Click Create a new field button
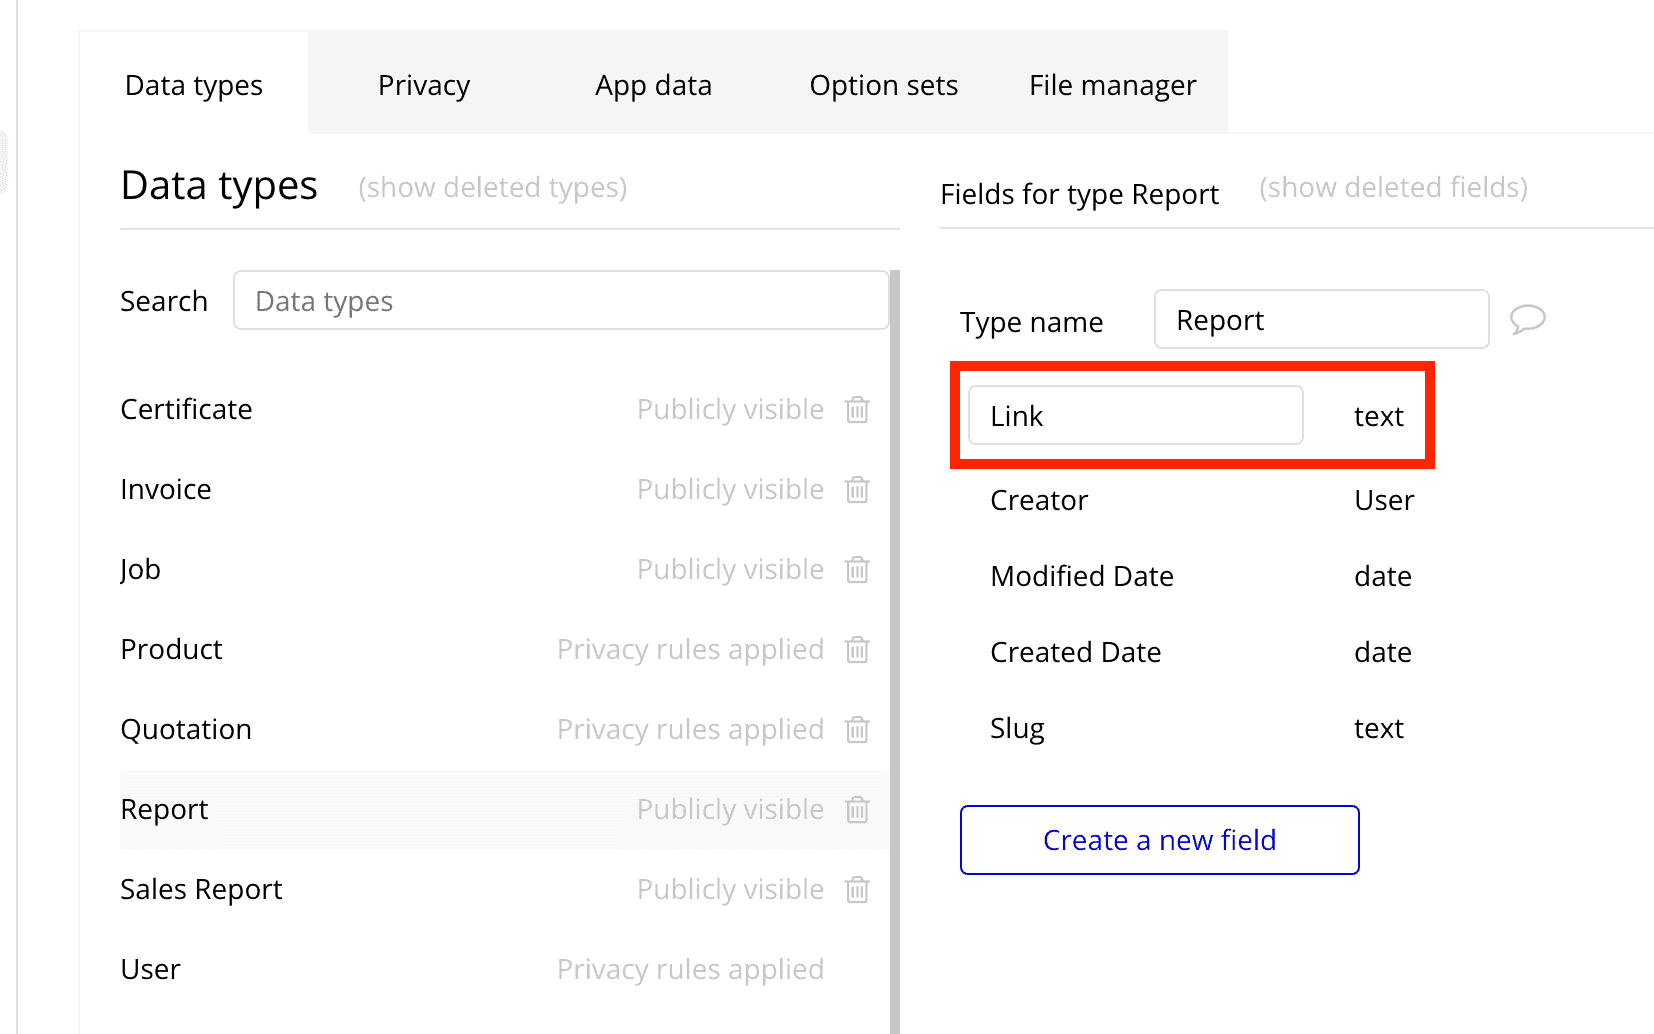This screenshot has height=1034, width=1654. [1159, 840]
